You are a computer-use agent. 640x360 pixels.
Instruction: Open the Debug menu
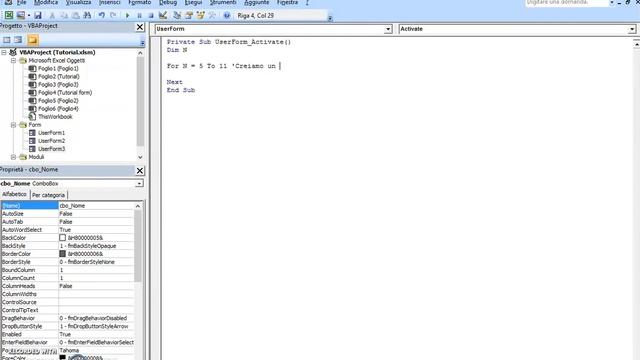pos(168,3)
